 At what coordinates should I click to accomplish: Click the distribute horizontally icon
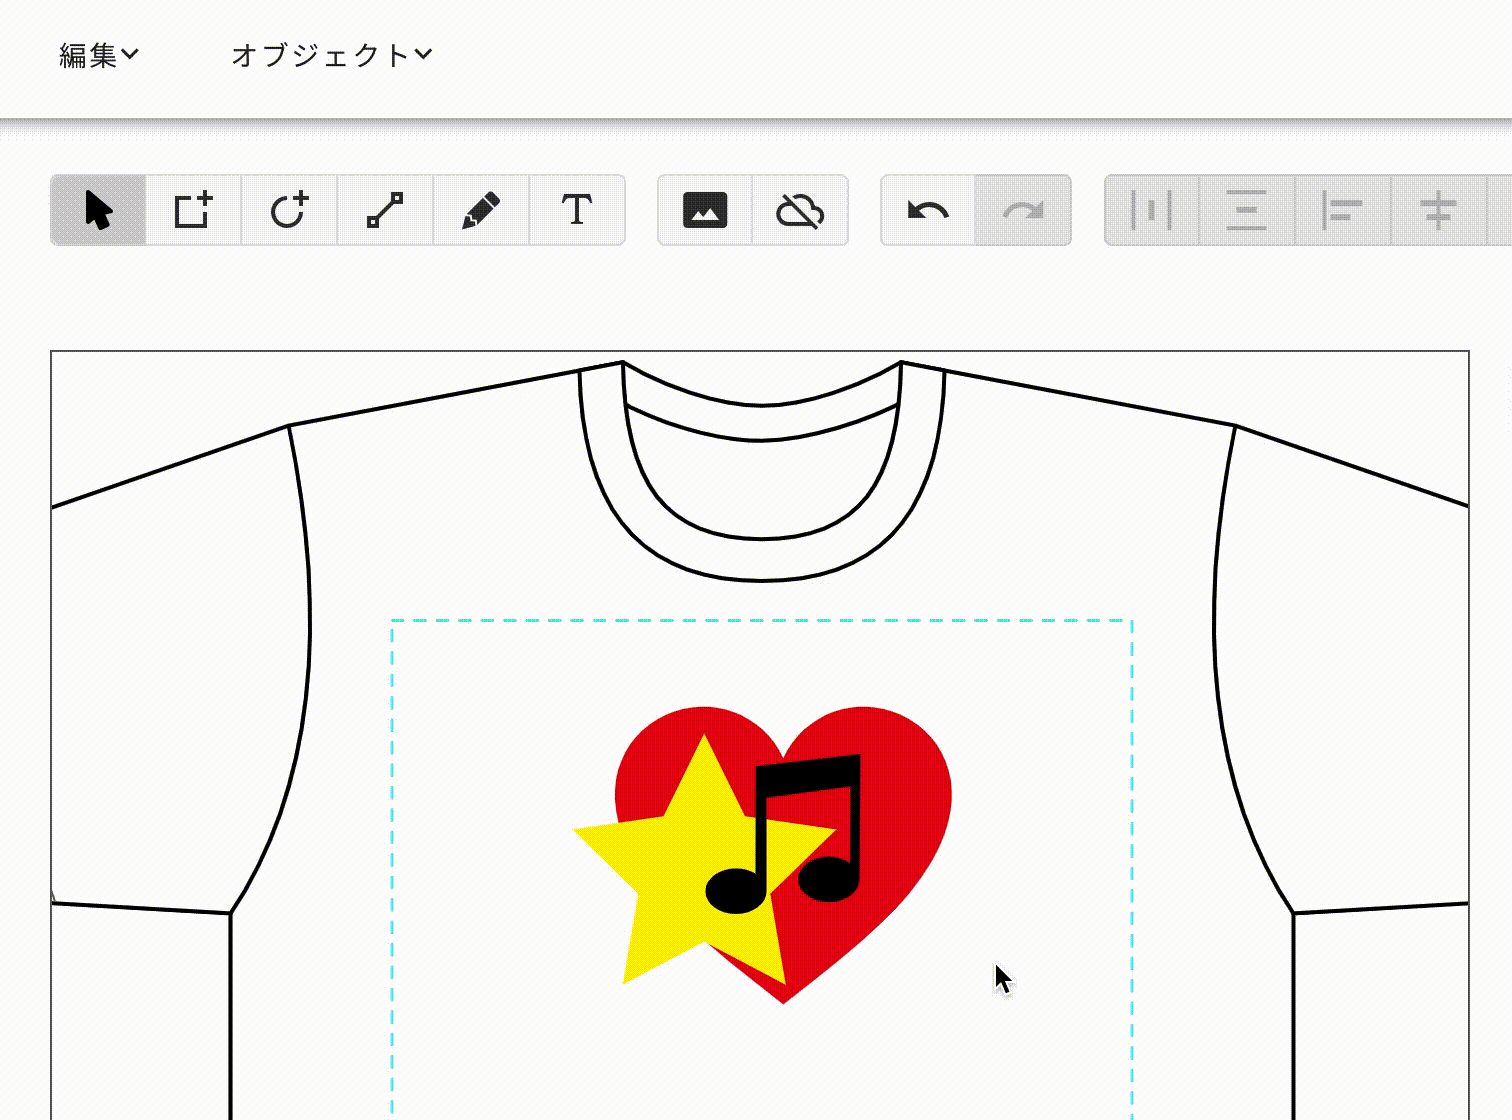click(x=1151, y=210)
